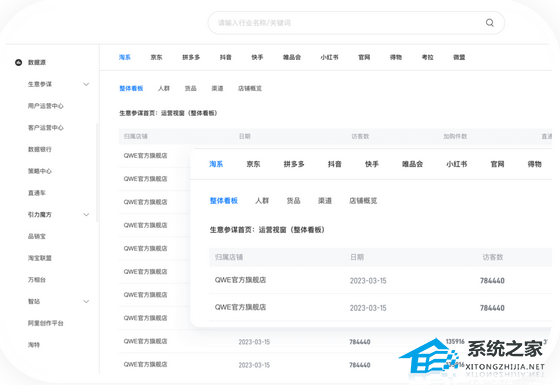Expand the 引力魔方 chevron in sidebar
560x385 pixels.
[x=86, y=215]
